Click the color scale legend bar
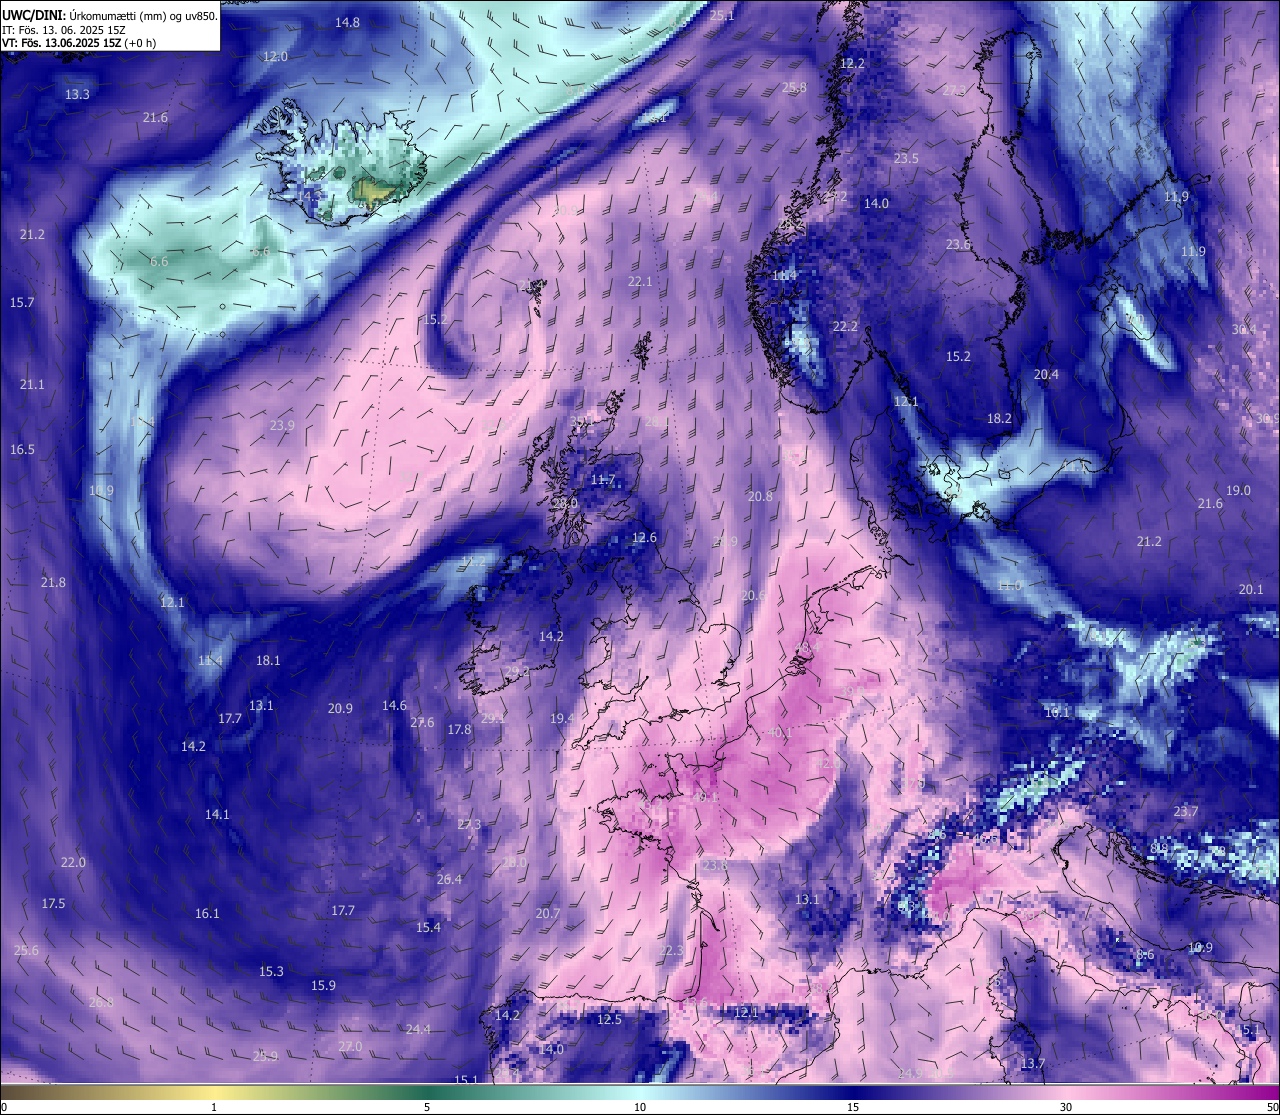The image size is (1280, 1115). (x=640, y=1092)
